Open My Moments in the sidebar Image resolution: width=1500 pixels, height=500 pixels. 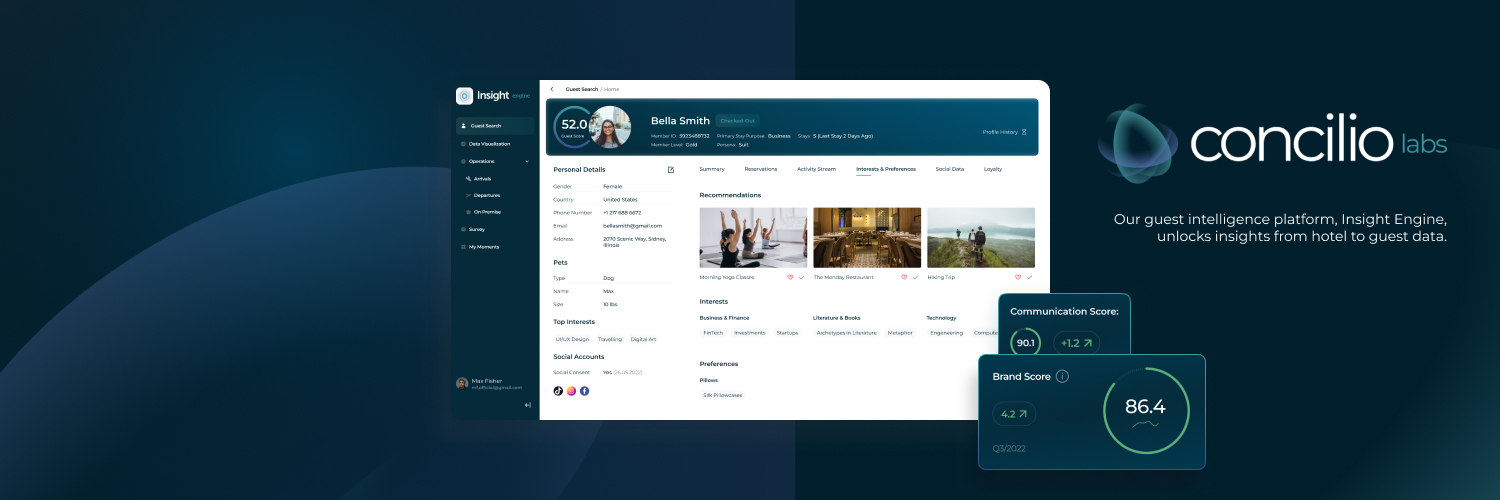[x=483, y=247]
